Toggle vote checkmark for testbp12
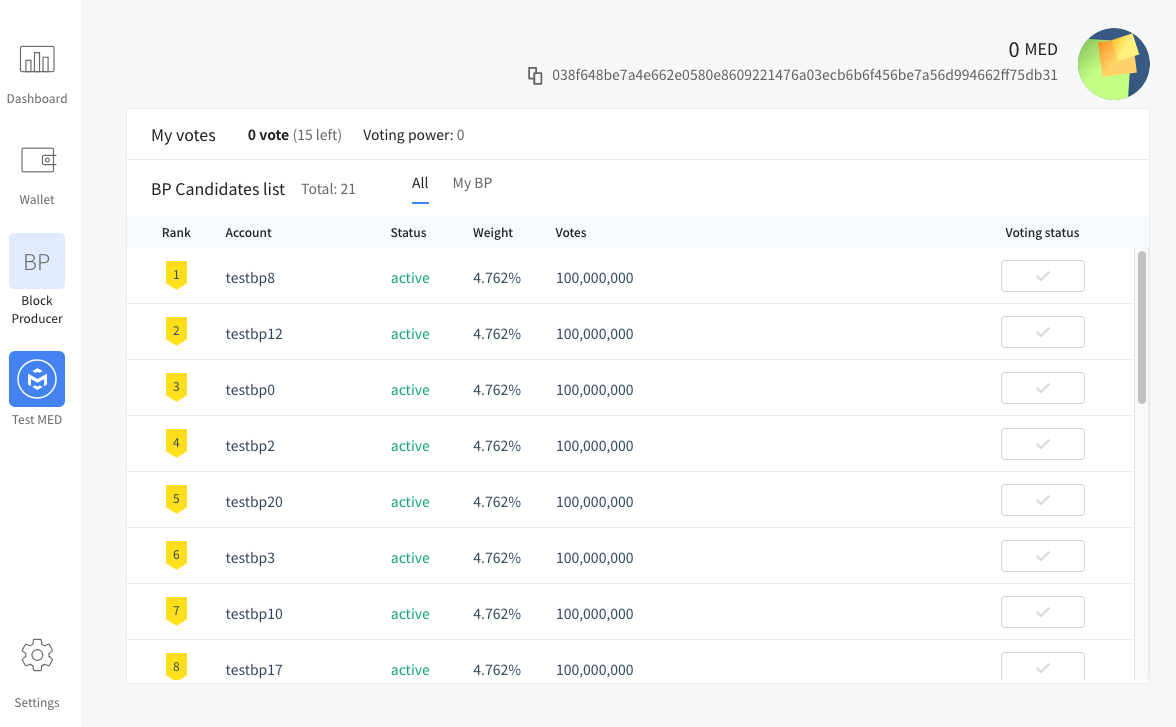Image resolution: width=1176 pixels, height=727 pixels. pos(1042,332)
